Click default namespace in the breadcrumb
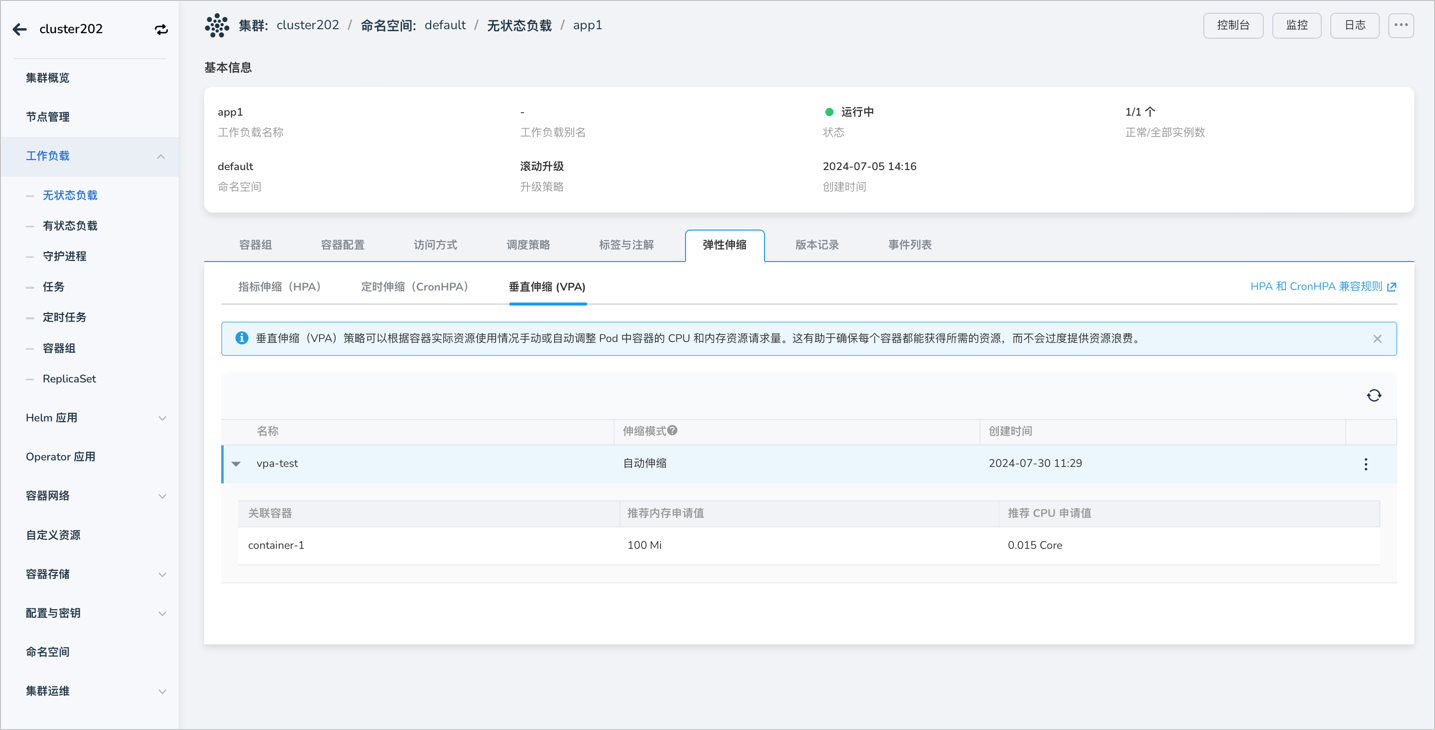This screenshot has height=730, width=1435. 445,26
